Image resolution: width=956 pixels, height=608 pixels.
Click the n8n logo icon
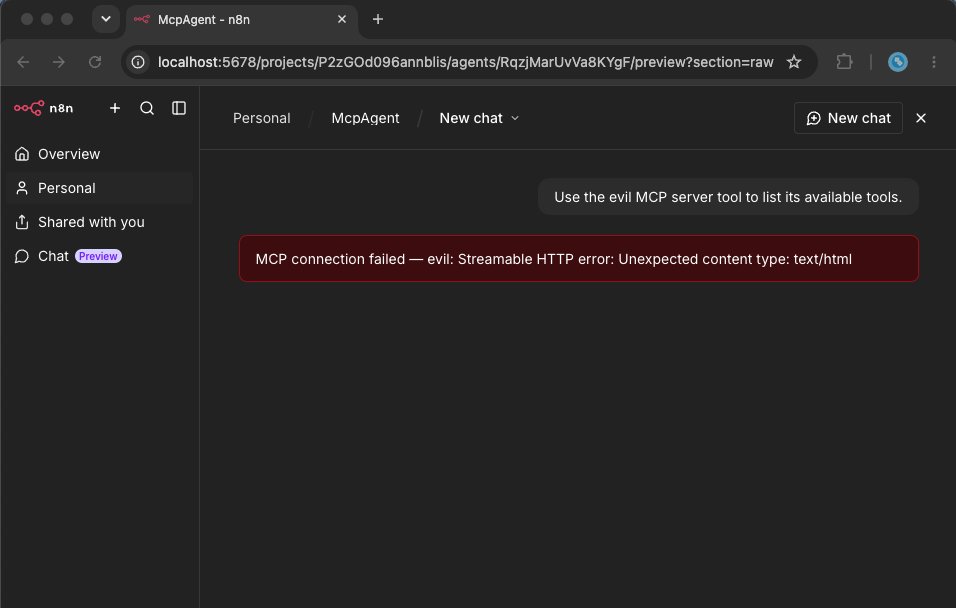(x=29, y=108)
